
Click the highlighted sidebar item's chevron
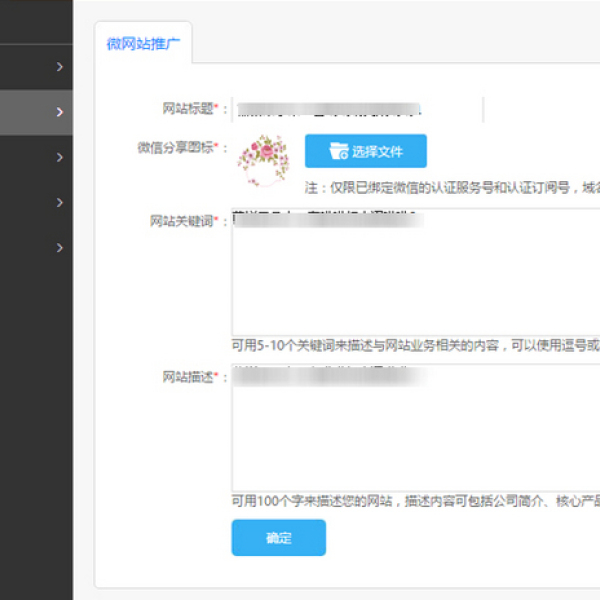coord(60,112)
